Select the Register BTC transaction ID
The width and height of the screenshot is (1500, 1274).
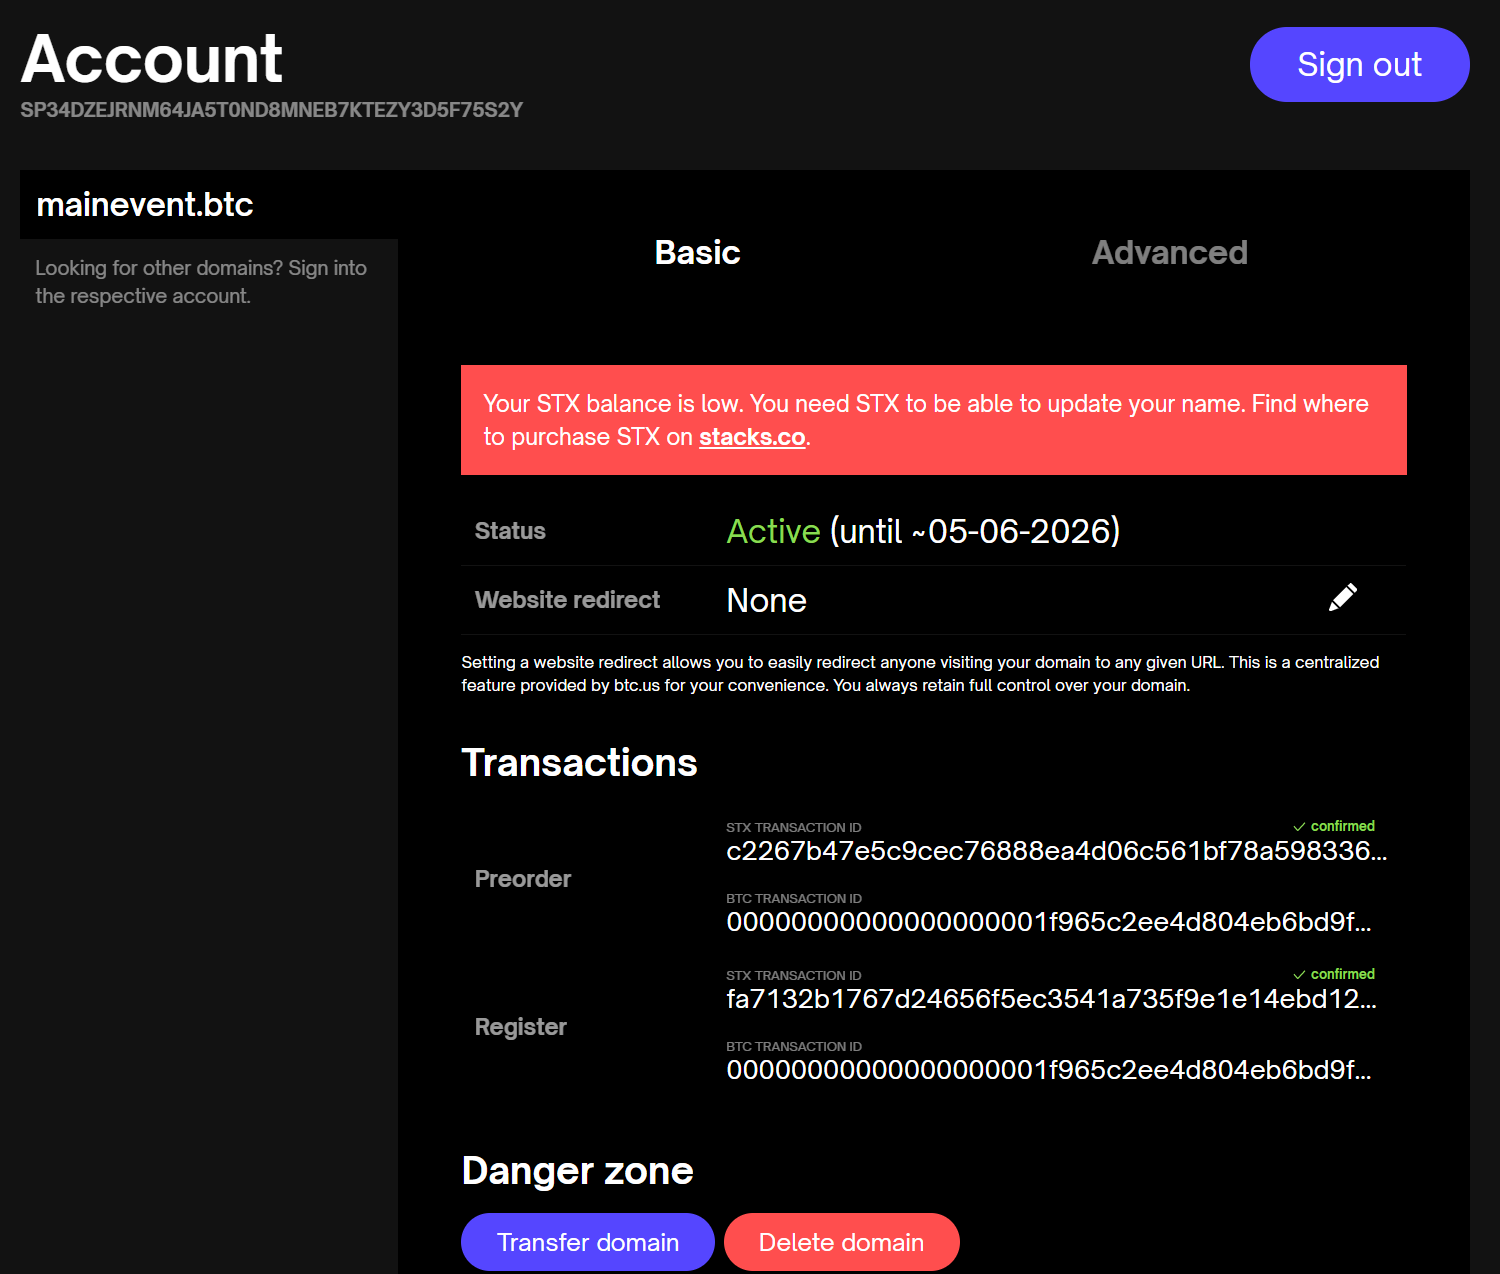tap(1048, 1070)
